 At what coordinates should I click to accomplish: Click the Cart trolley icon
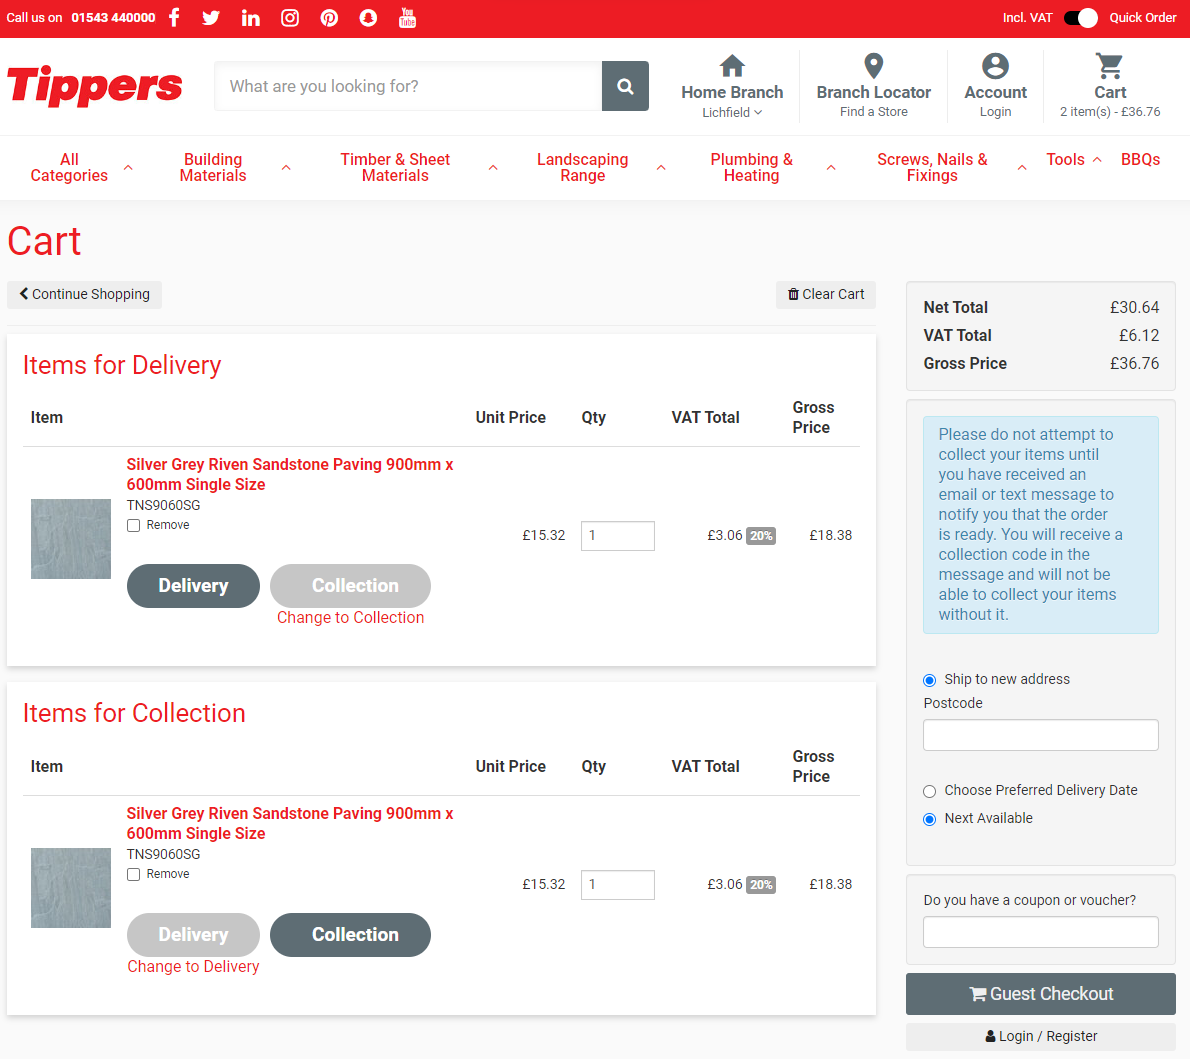coord(1110,66)
